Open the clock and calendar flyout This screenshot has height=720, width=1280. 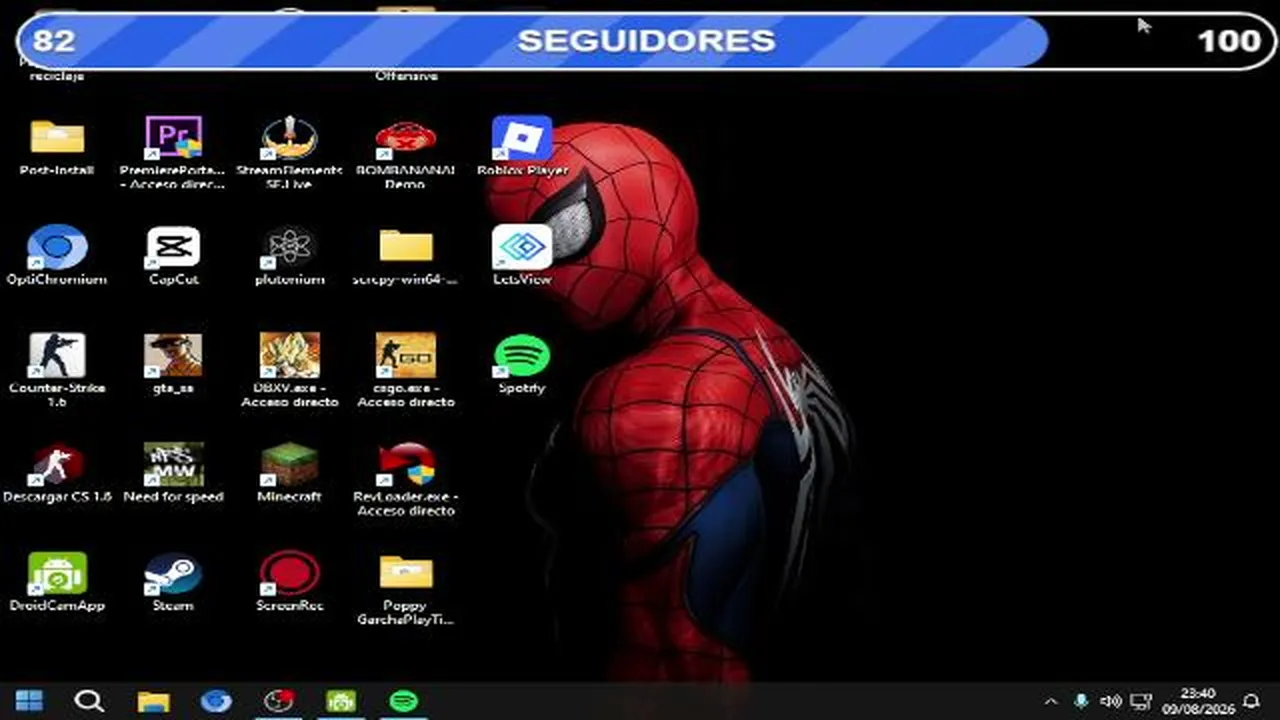(1198, 701)
